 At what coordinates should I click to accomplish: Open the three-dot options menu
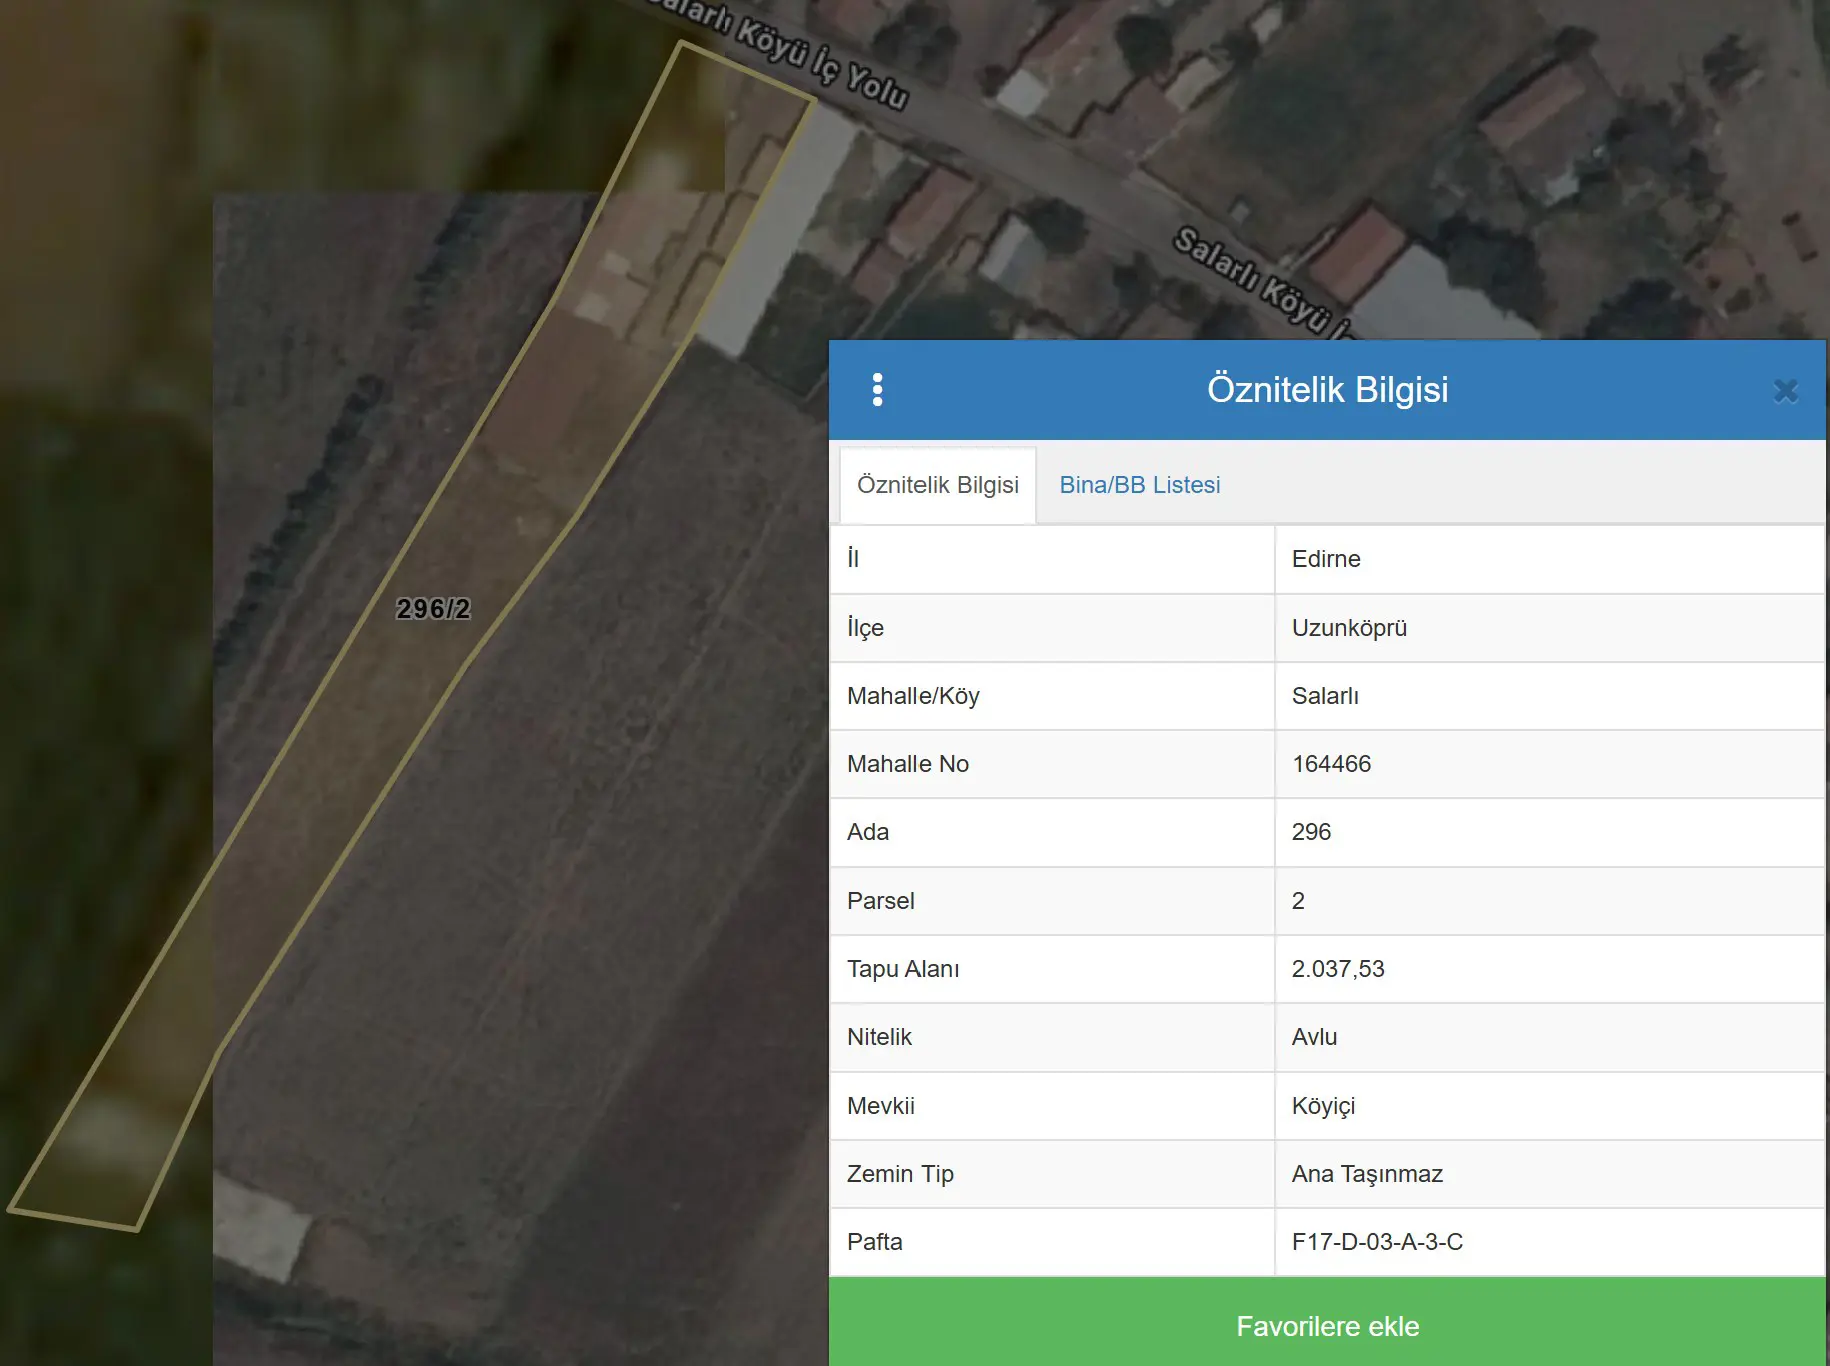point(877,390)
